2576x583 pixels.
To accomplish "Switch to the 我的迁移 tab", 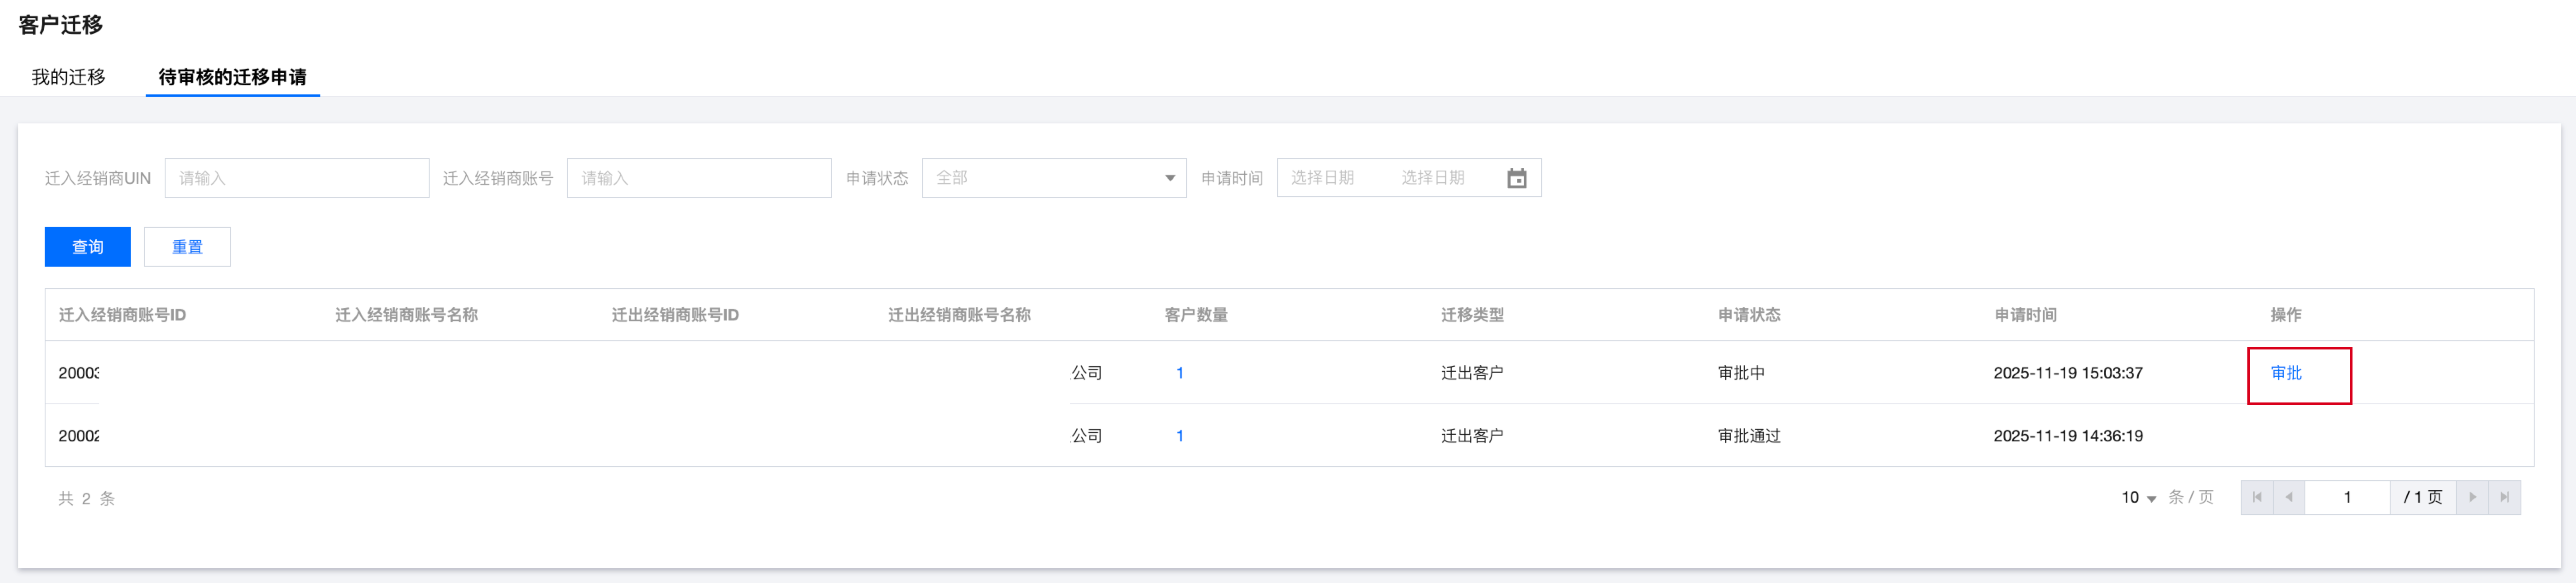I will click(x=68, y=77).
